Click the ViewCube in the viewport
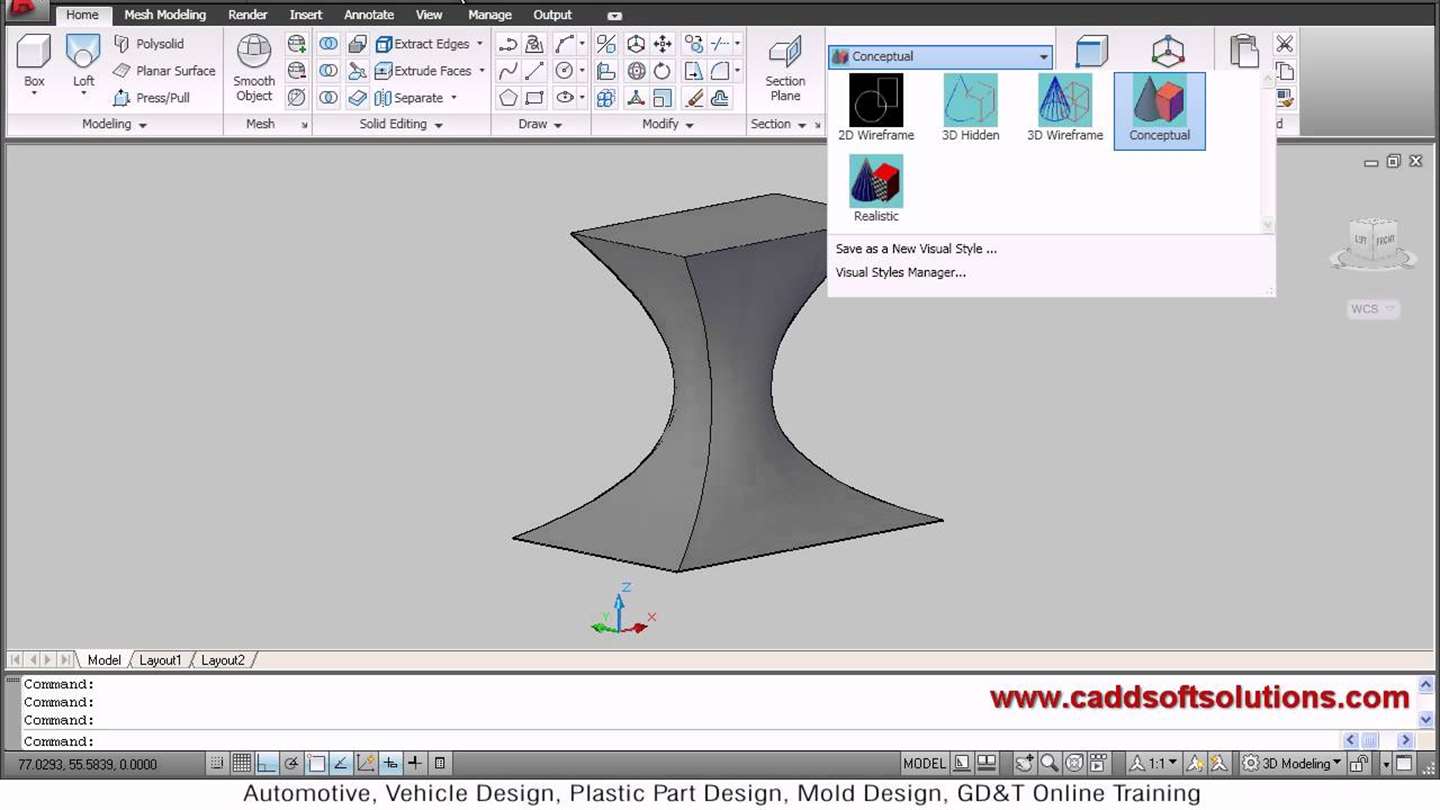Screen dimensions: 1440x810 pos(1373,245)
